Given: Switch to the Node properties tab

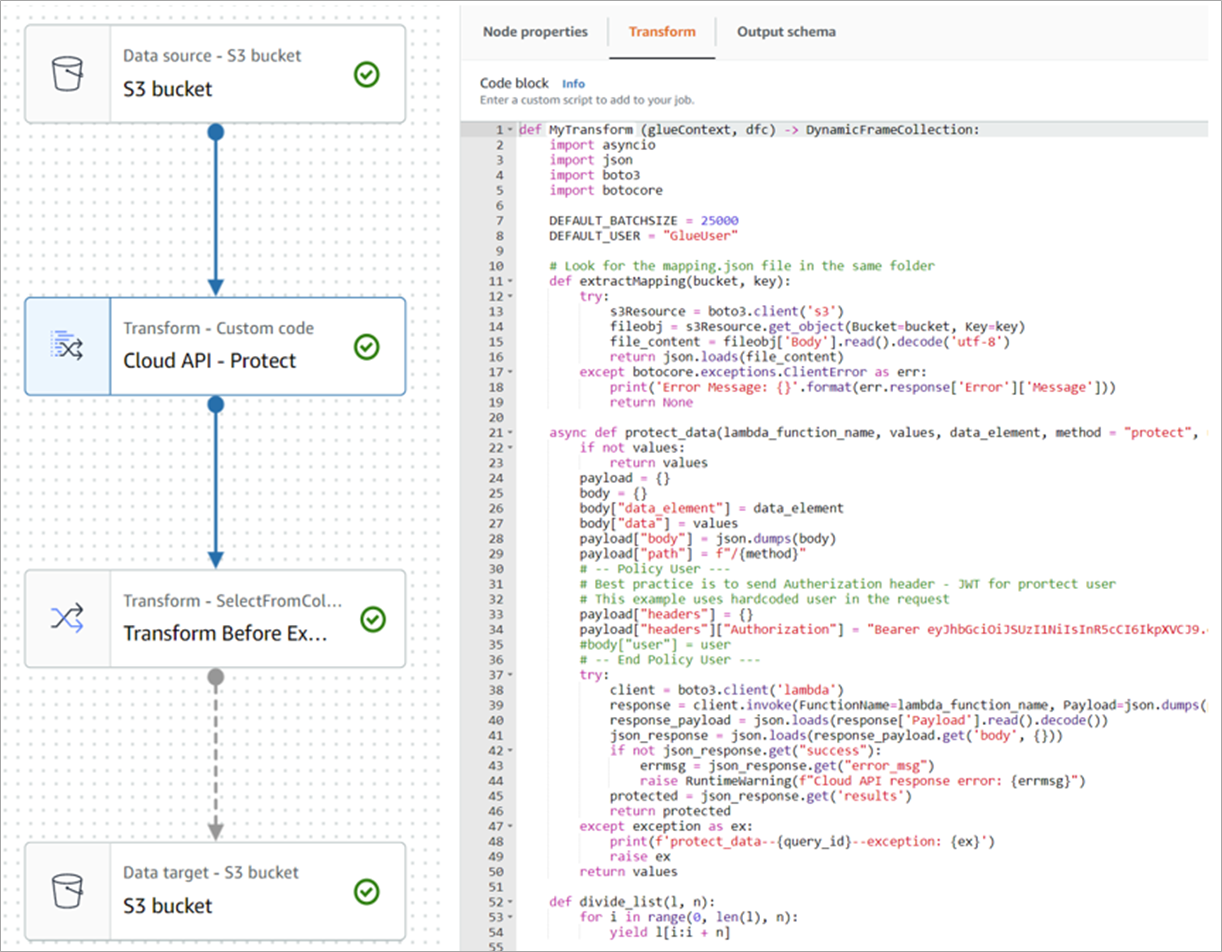Looking at the screenshot, I should tap(535, 32).
